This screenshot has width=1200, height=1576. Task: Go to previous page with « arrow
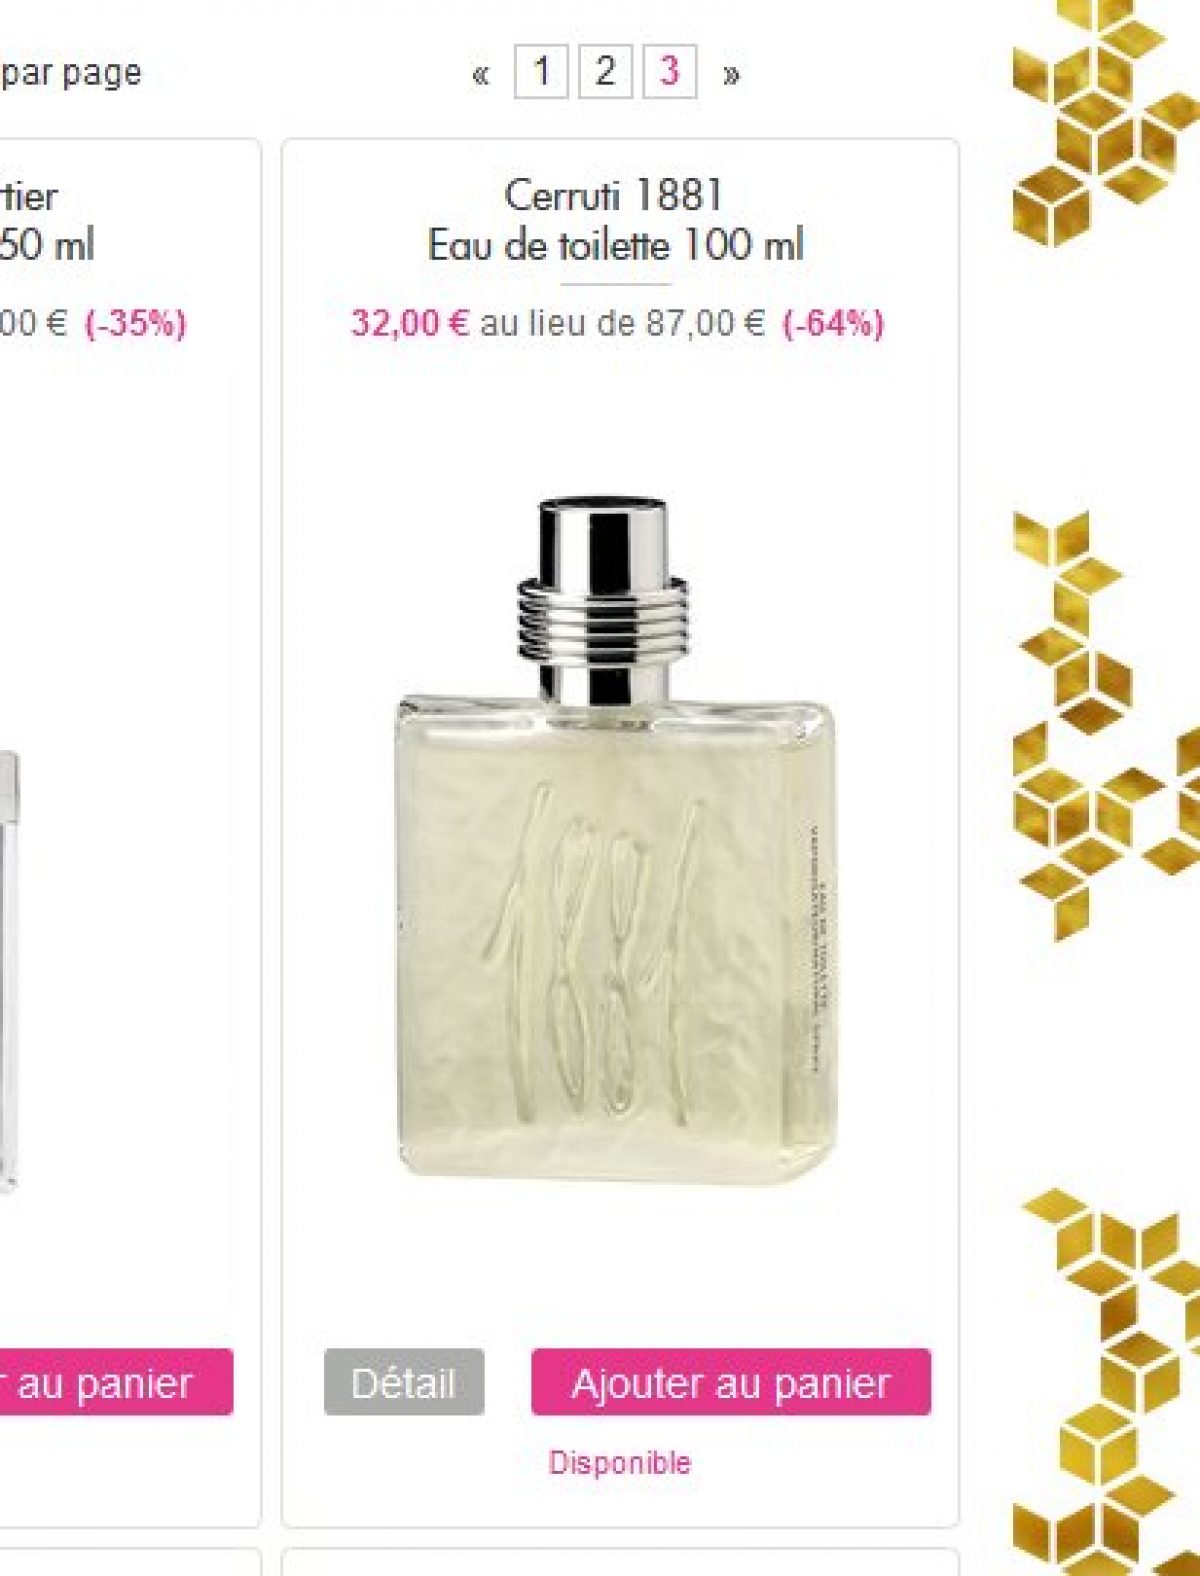point(481,73)
